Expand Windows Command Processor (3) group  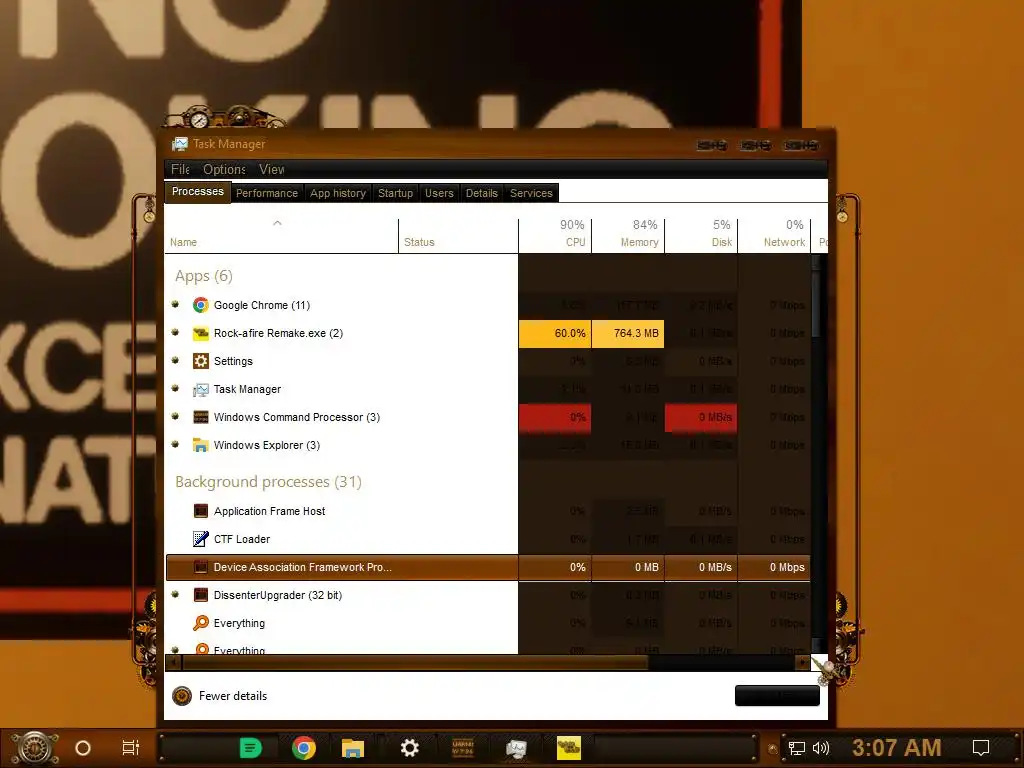(x=175, y=417)
